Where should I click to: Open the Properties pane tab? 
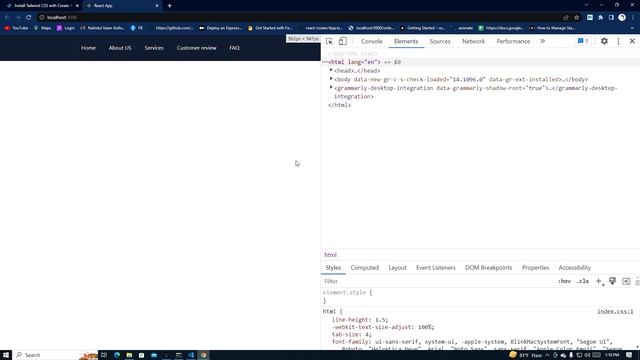point(535,268)
